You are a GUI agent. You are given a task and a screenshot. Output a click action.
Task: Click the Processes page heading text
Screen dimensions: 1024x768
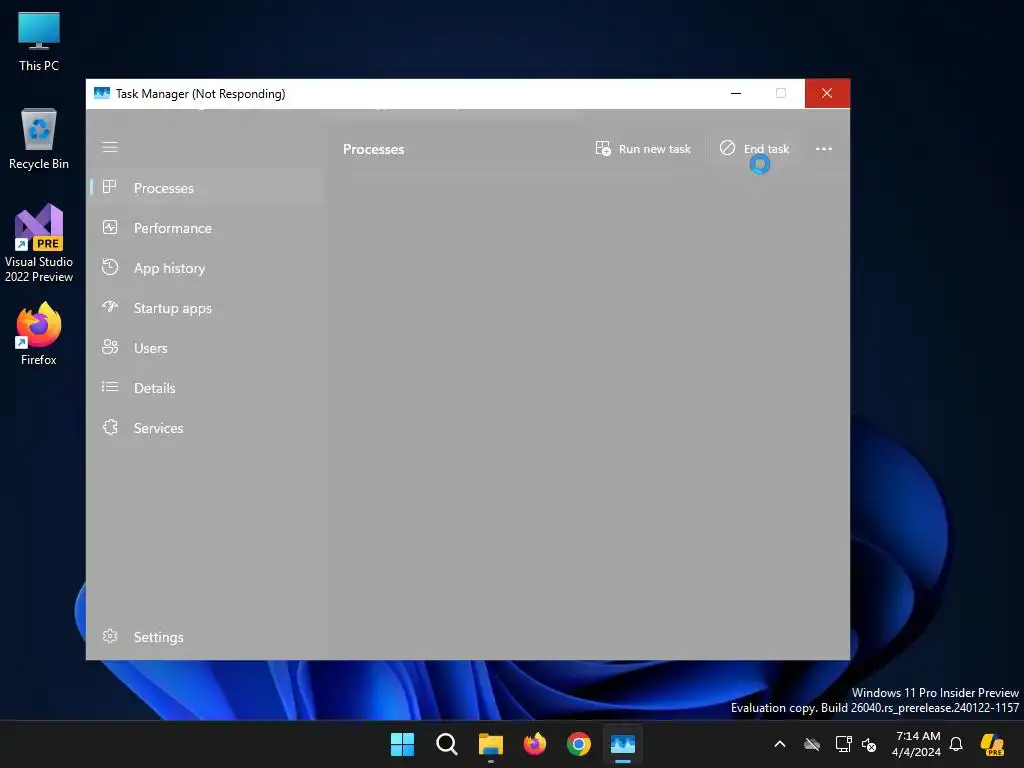(374, 150)
